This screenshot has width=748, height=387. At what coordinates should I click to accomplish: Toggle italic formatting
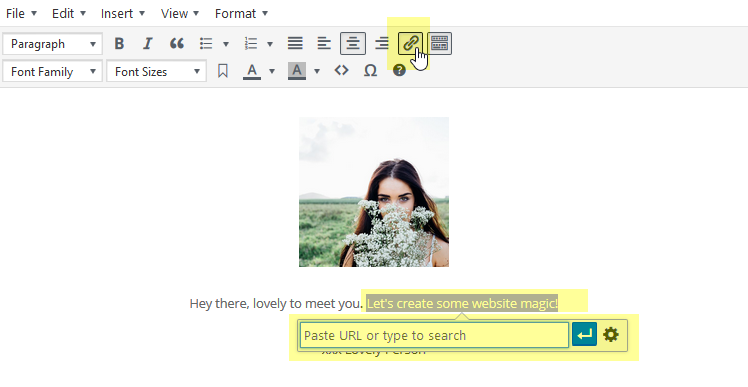[148, 44]
